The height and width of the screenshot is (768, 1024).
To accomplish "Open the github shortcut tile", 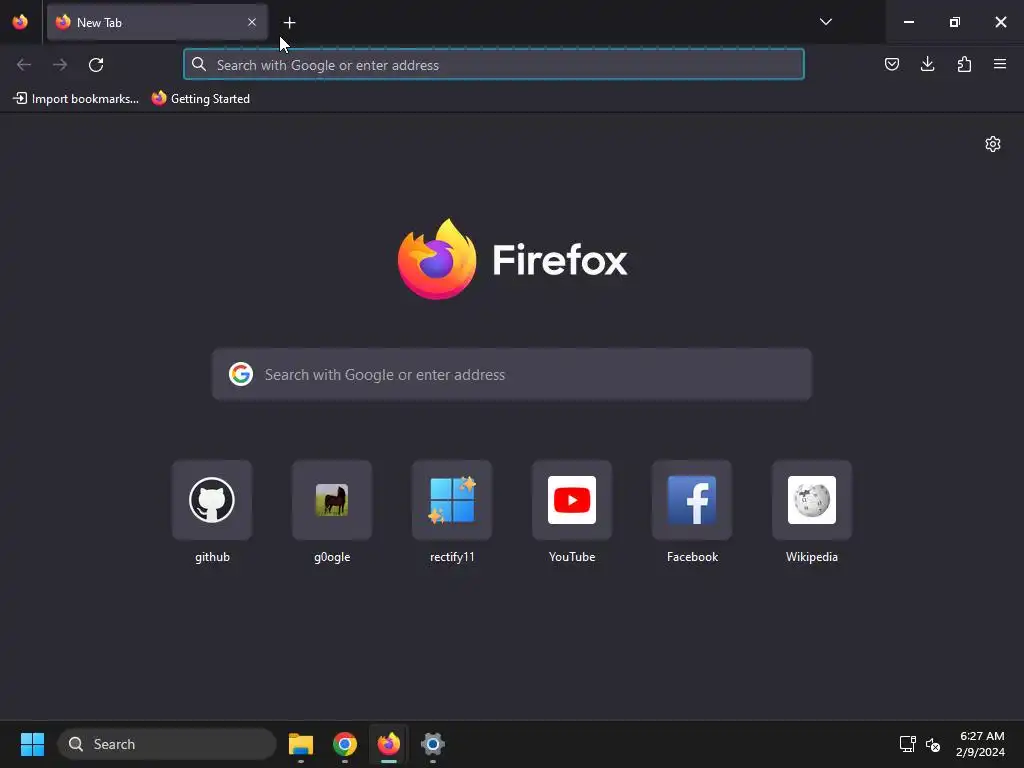I will coord(212,500).
